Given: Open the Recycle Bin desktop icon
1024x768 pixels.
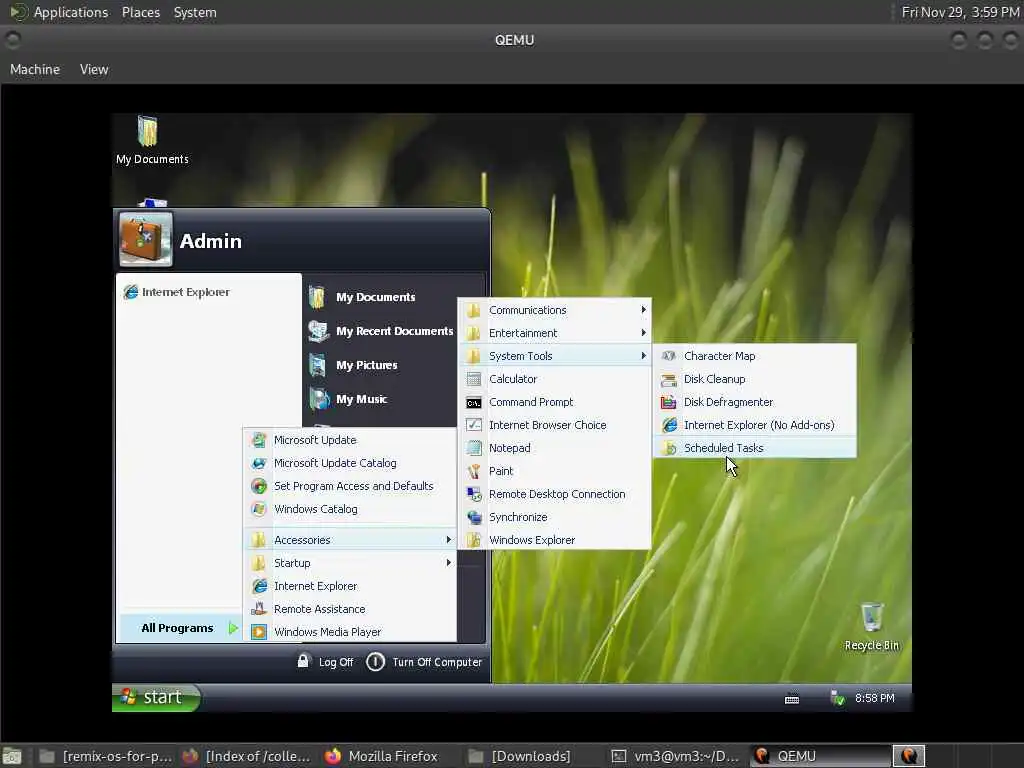Looking at the screenshot, I should click(872, 617).
